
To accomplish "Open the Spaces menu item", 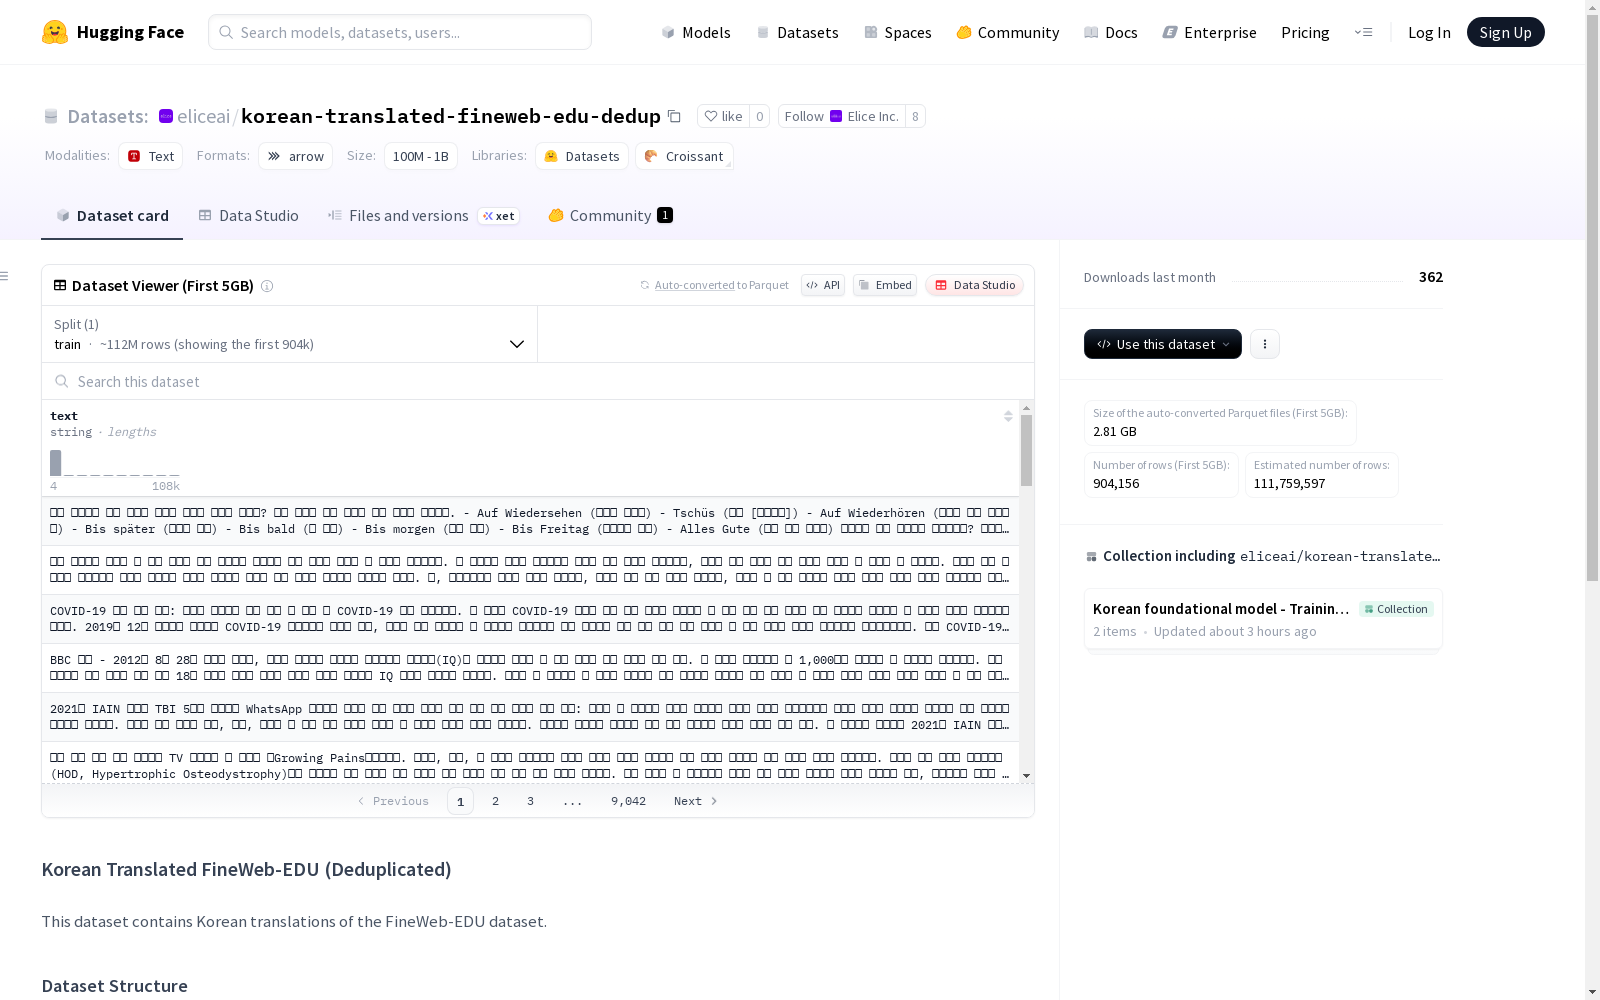I will 898,32.
